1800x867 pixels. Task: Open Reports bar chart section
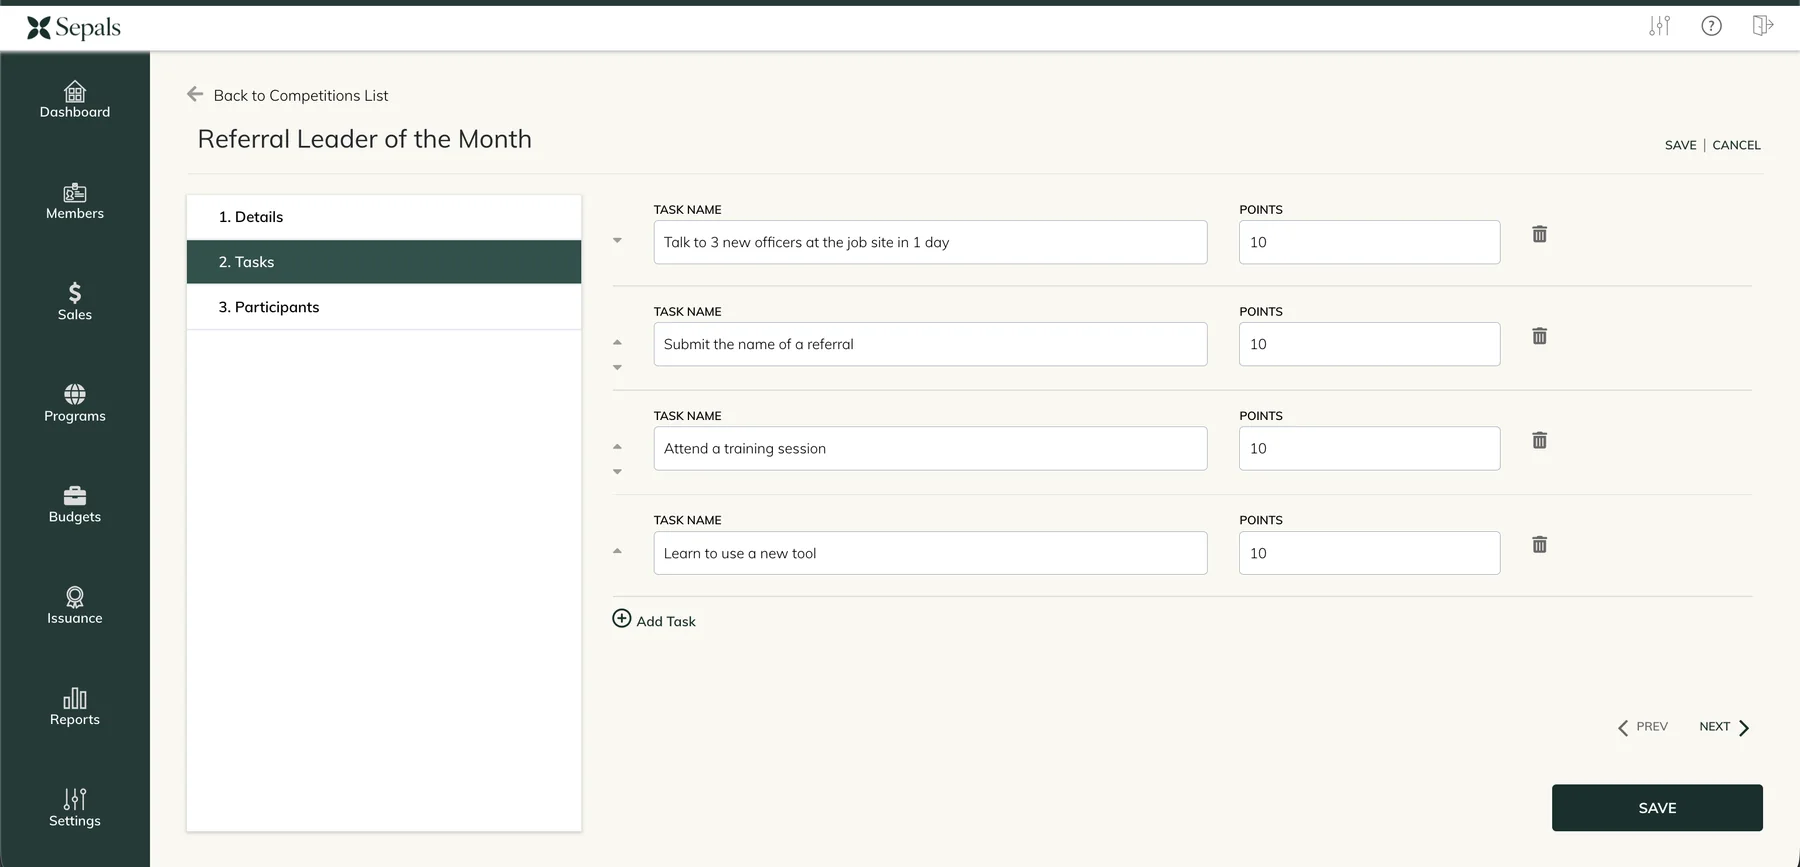75,707
